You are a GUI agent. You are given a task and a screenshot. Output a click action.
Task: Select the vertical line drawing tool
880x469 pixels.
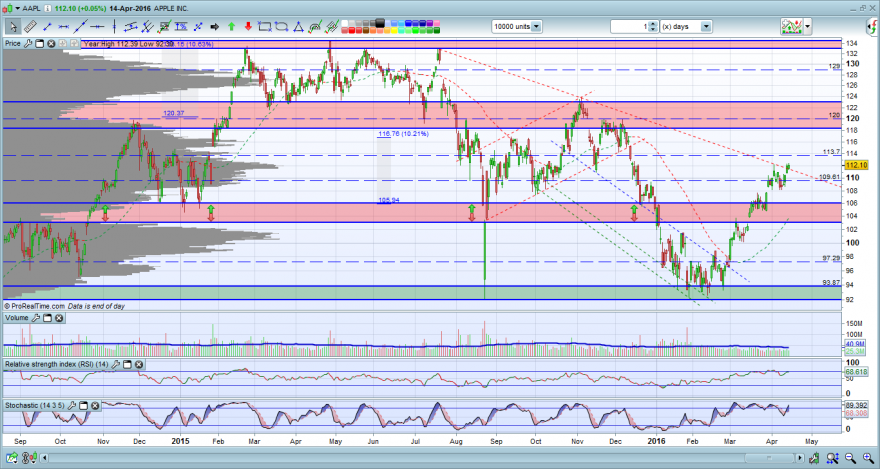[114, 26]
